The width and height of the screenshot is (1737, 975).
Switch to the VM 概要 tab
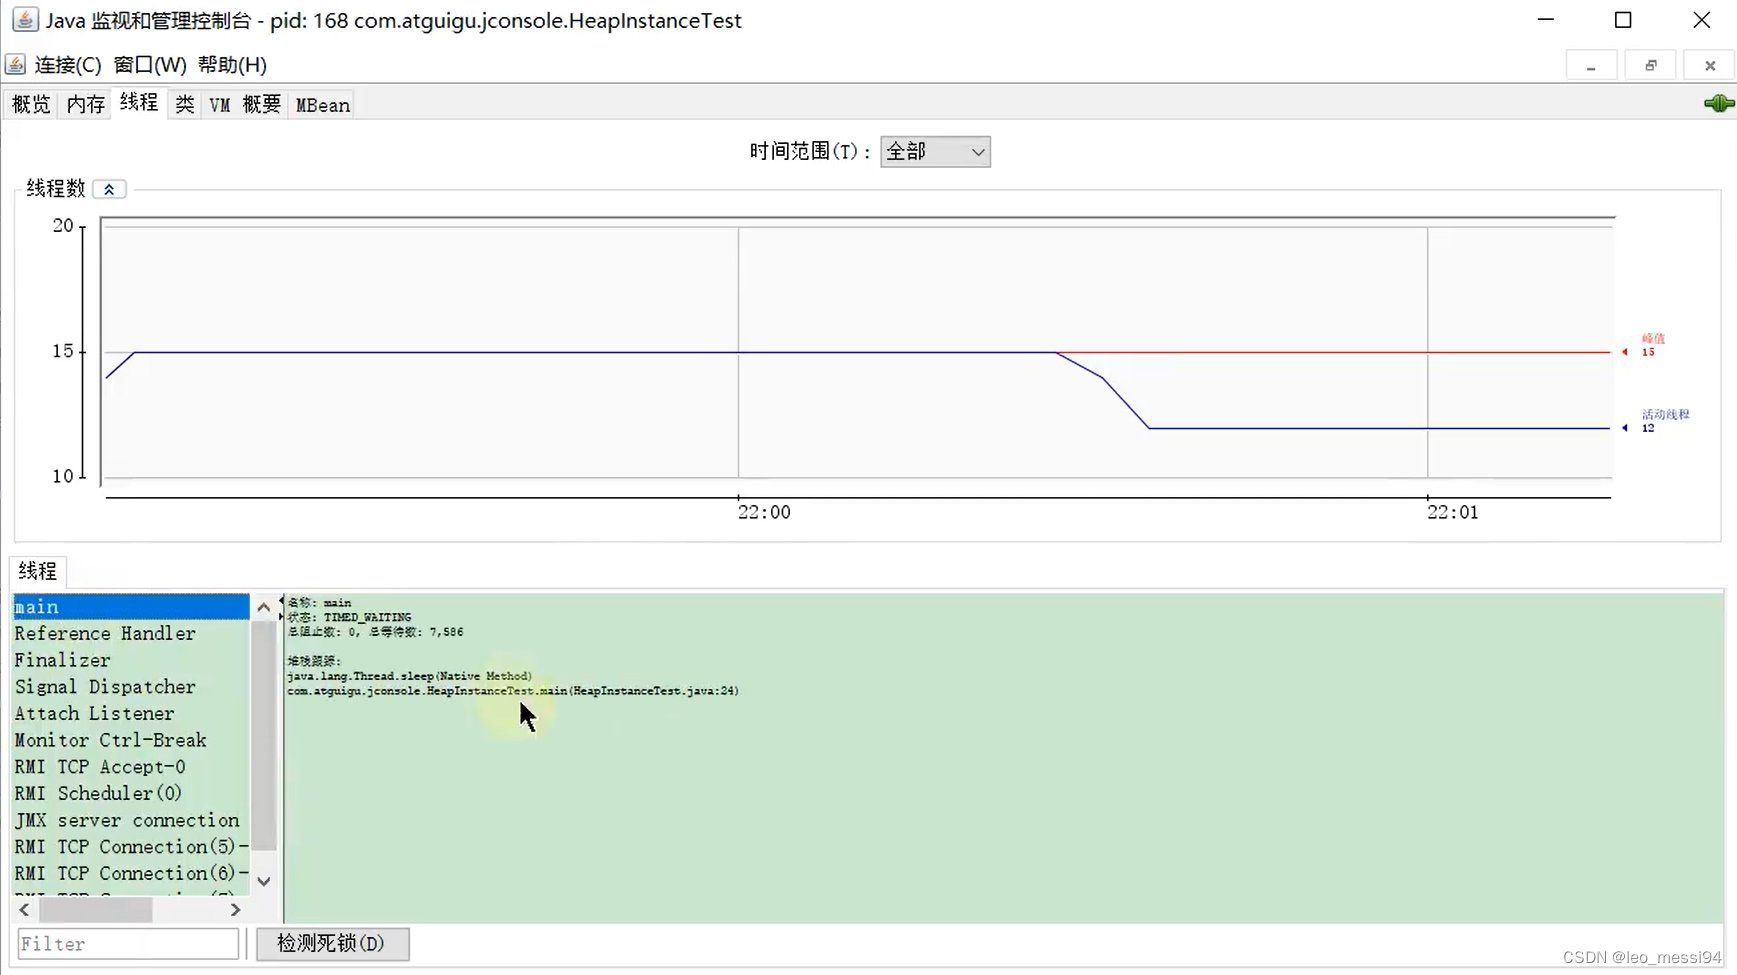245,105
